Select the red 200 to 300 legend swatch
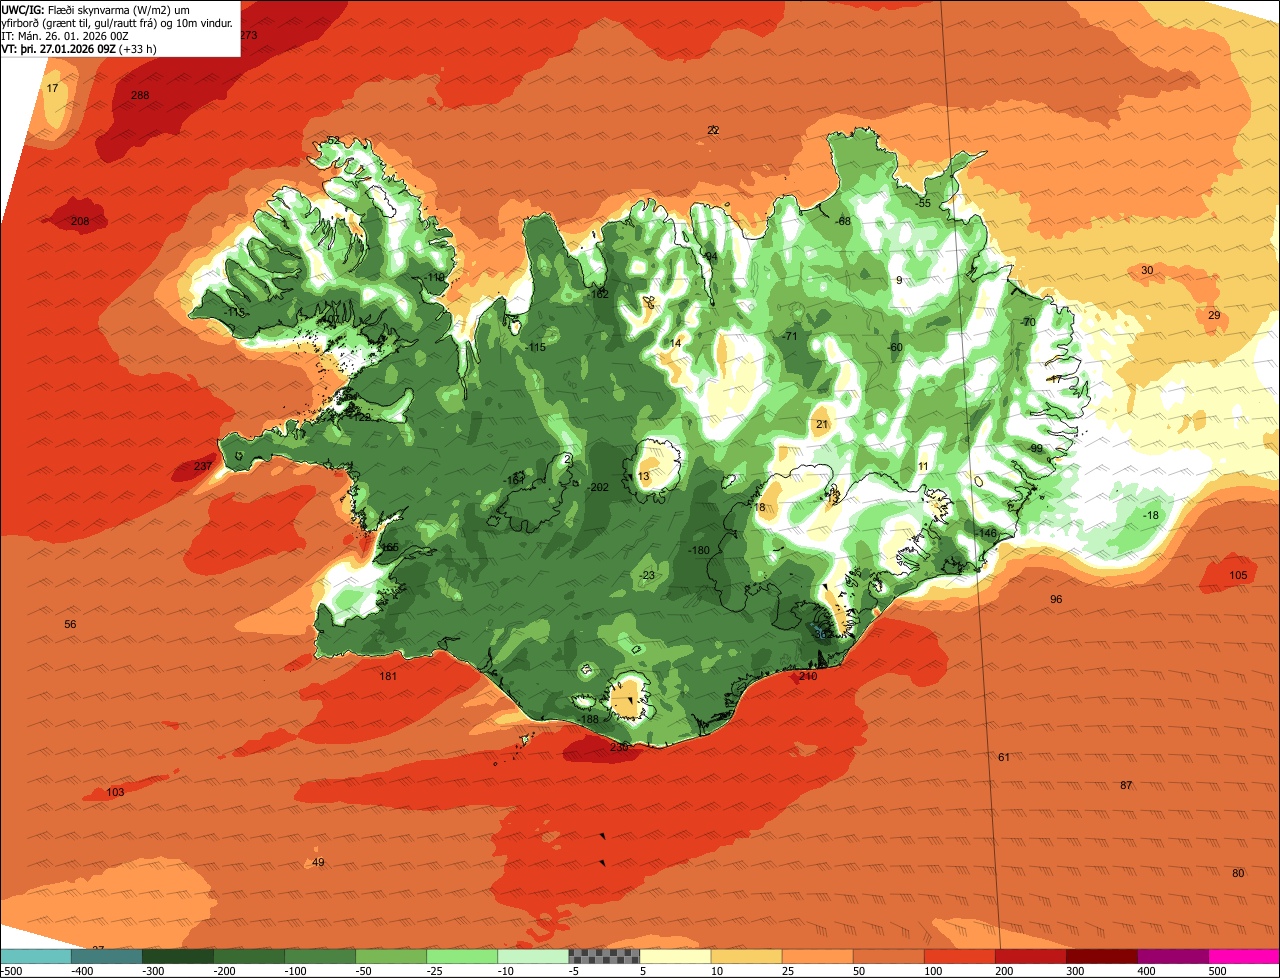 point(1030,956)
